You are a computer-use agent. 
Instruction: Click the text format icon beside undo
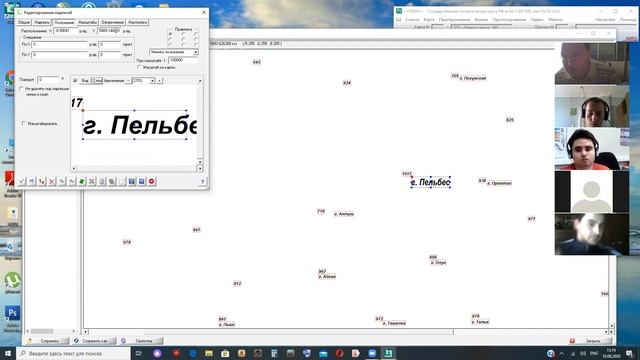pyautogui.click(x=42, y=181)
